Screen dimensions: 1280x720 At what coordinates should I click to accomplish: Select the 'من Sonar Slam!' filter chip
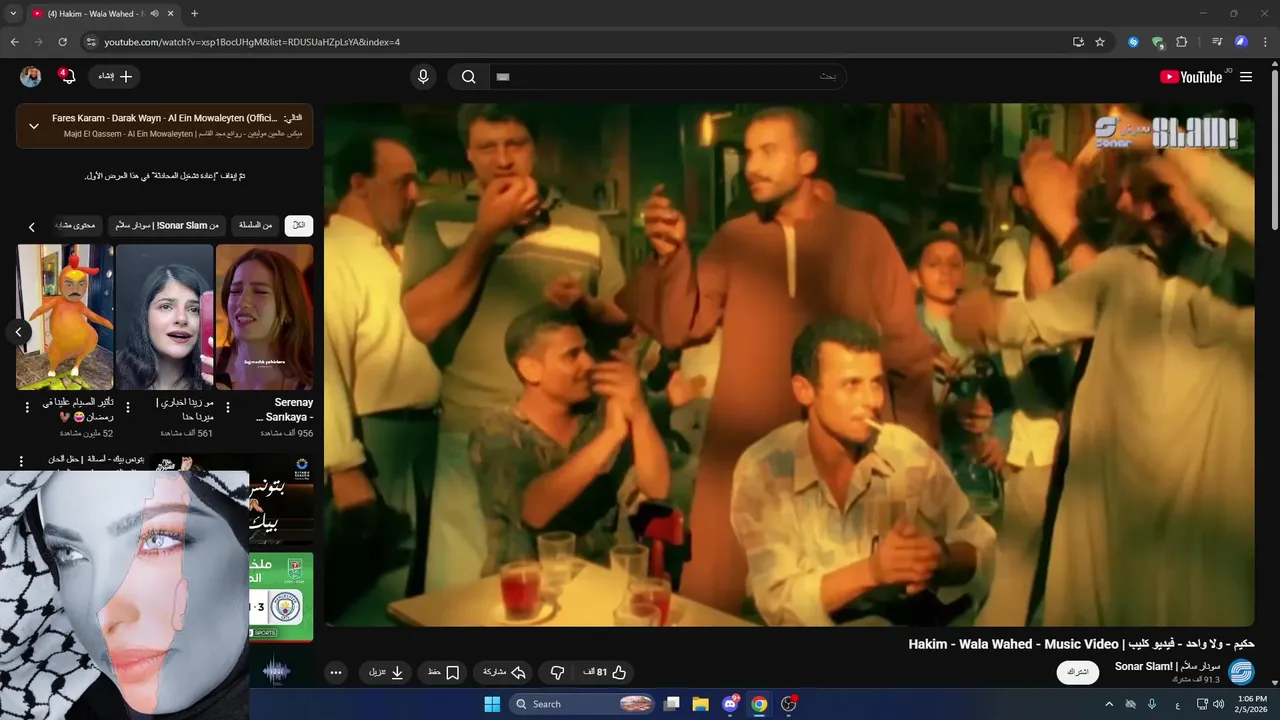pos(168,226)
